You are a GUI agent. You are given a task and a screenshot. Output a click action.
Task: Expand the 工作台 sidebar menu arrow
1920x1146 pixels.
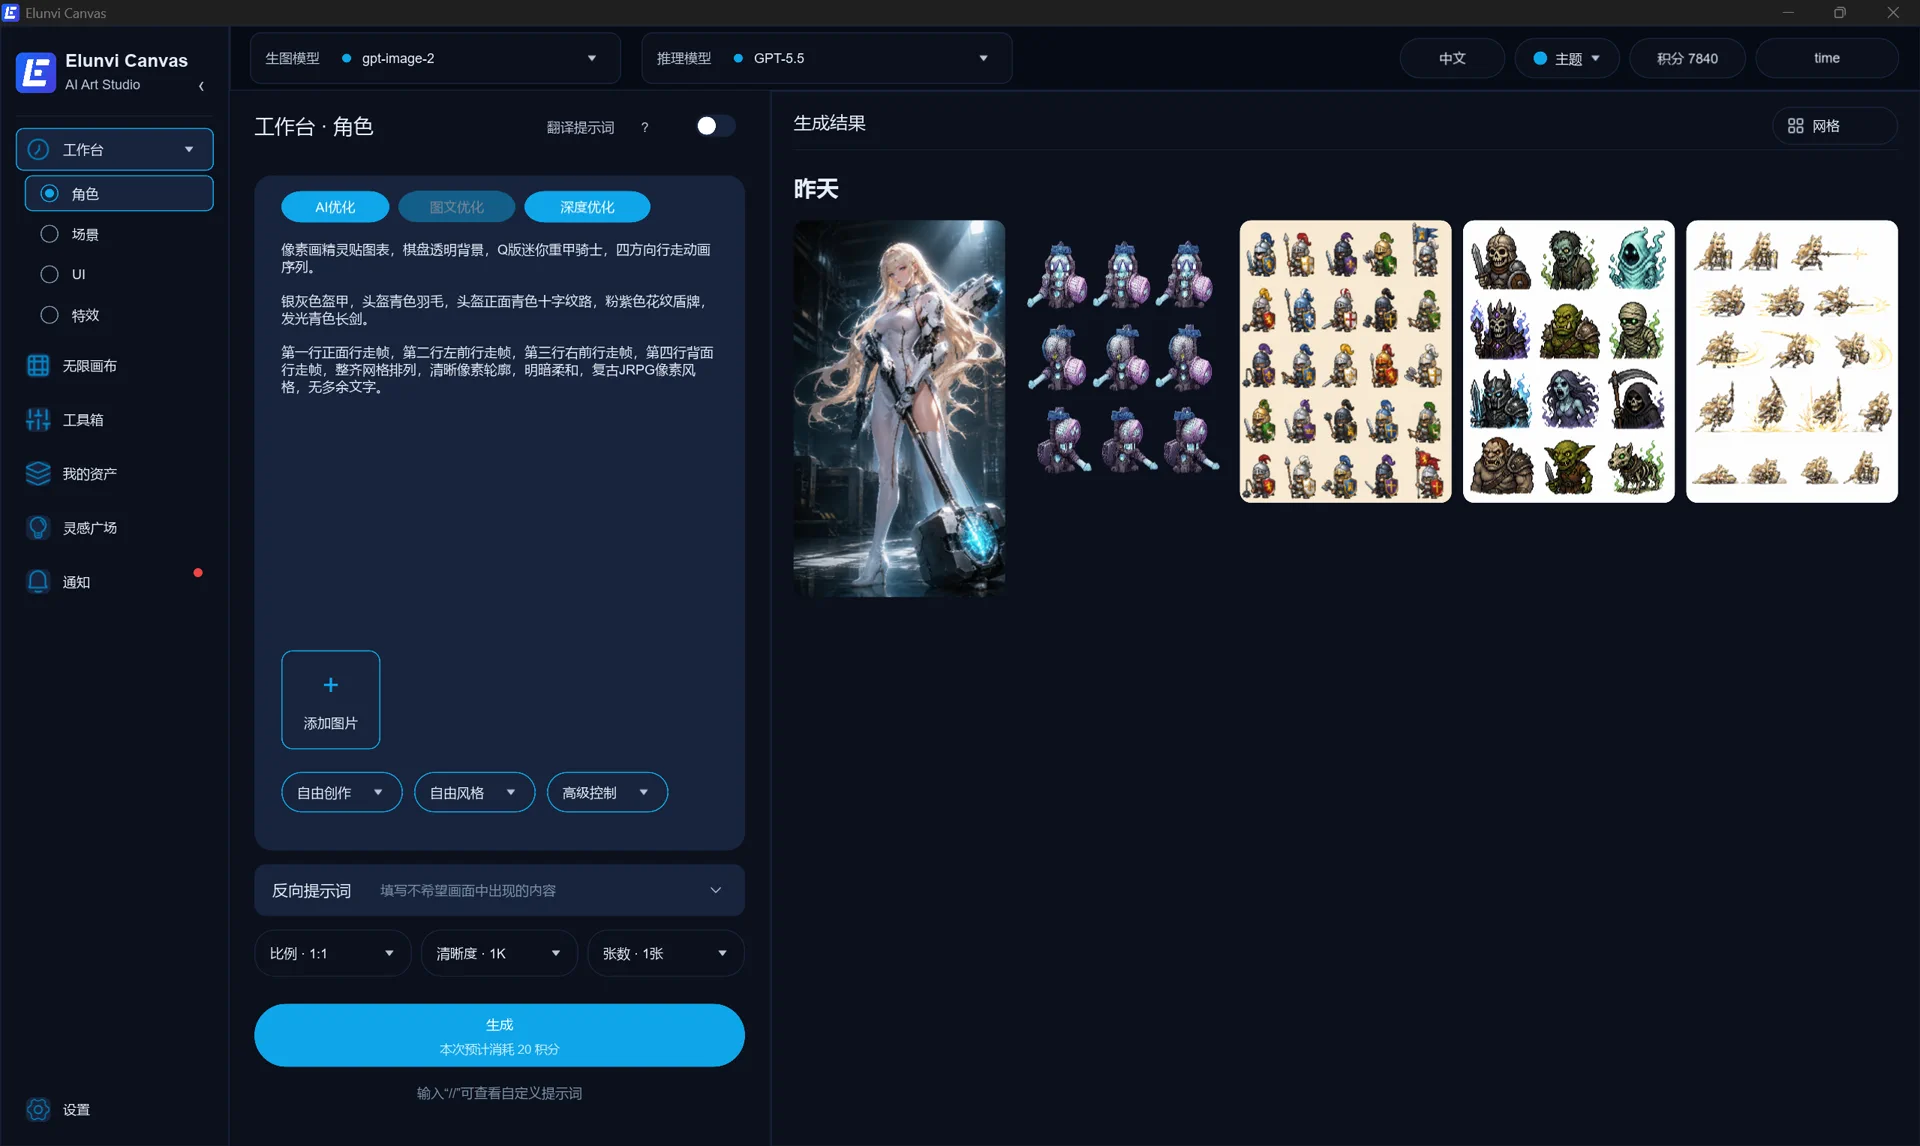coord(189,149)
